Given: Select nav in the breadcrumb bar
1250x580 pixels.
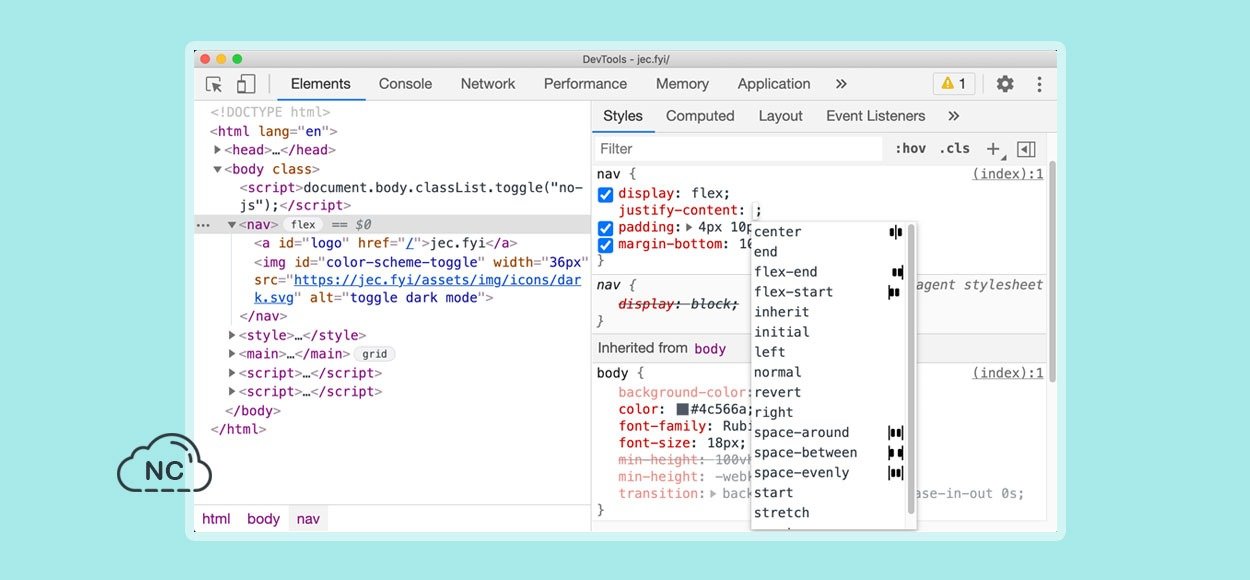Looking at the screenshot, I should (308, 519).
